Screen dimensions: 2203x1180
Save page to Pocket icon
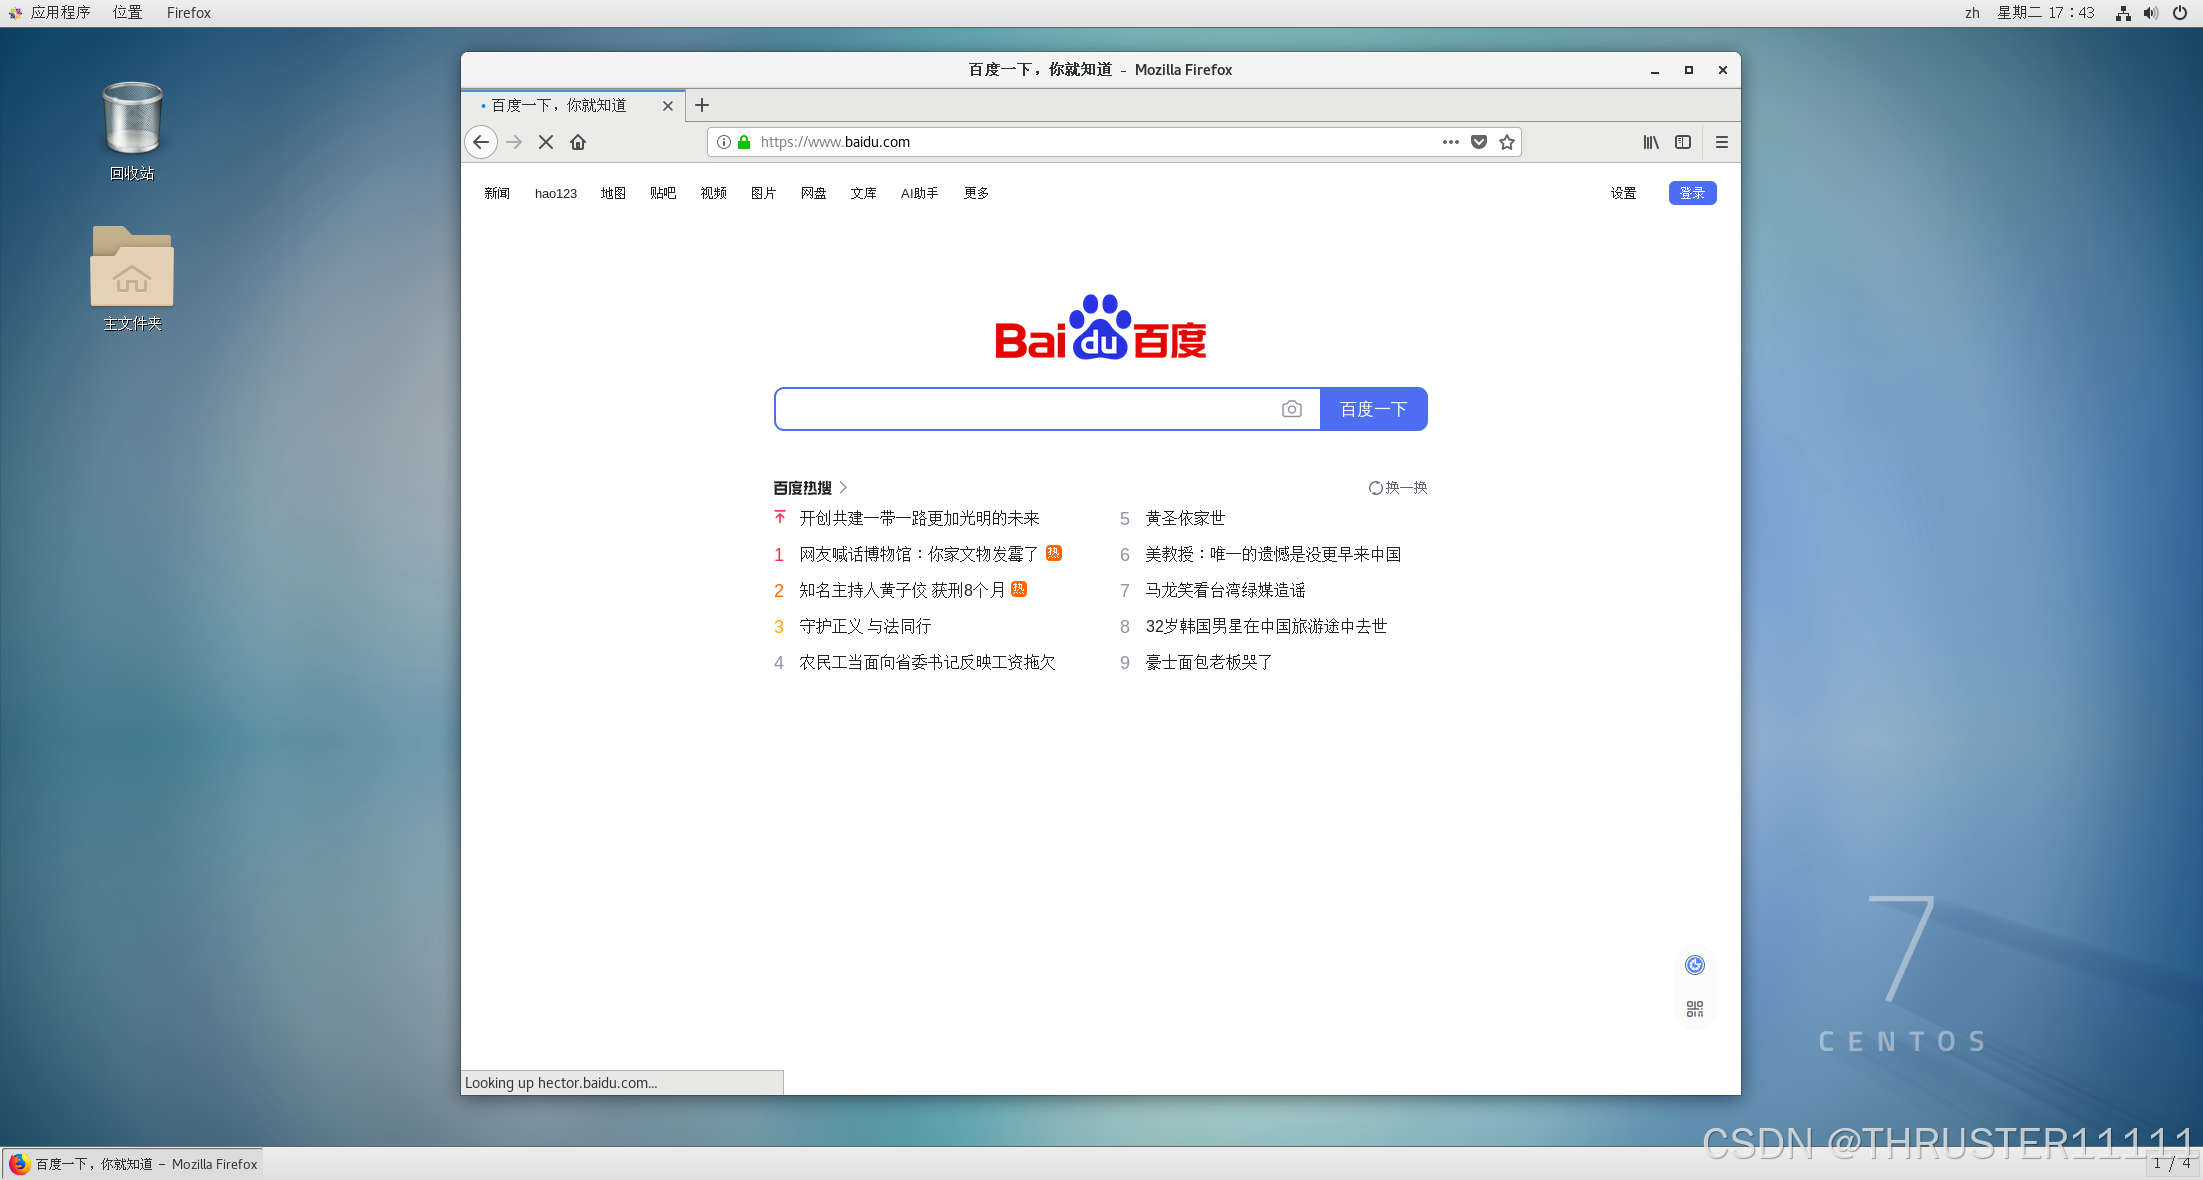point(1479,142)
